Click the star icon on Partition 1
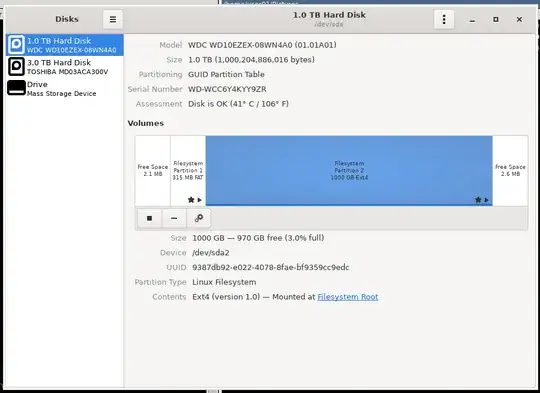 191,200
